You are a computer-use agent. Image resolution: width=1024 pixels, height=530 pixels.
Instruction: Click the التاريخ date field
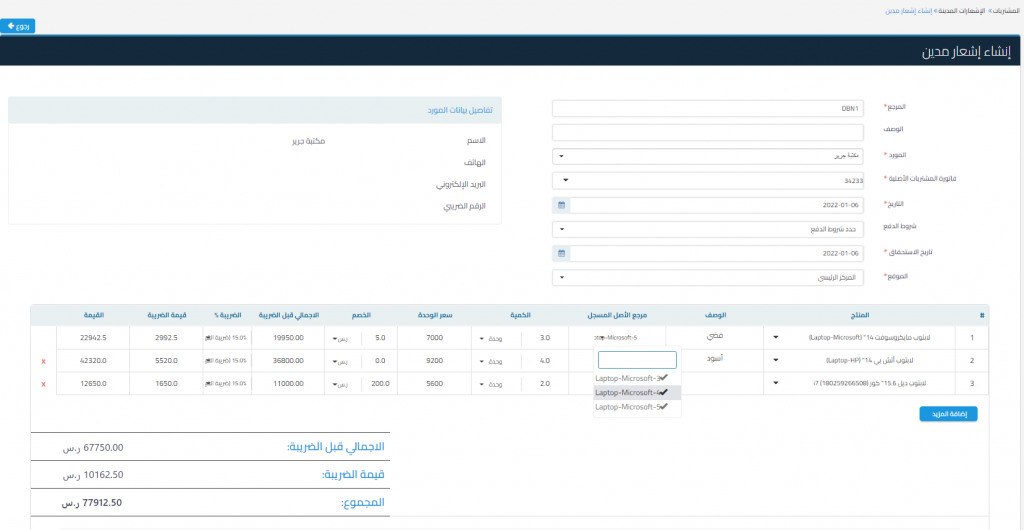716,205
